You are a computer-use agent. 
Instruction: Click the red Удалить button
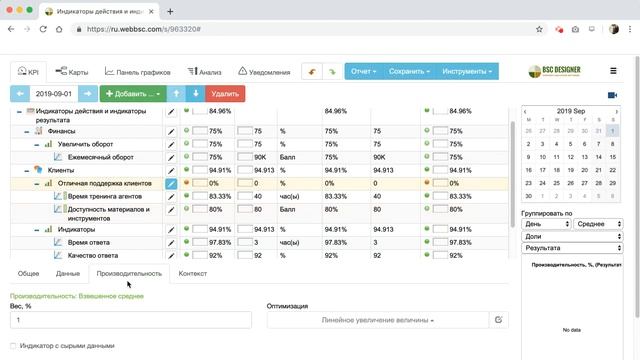[x=225, y=94]
